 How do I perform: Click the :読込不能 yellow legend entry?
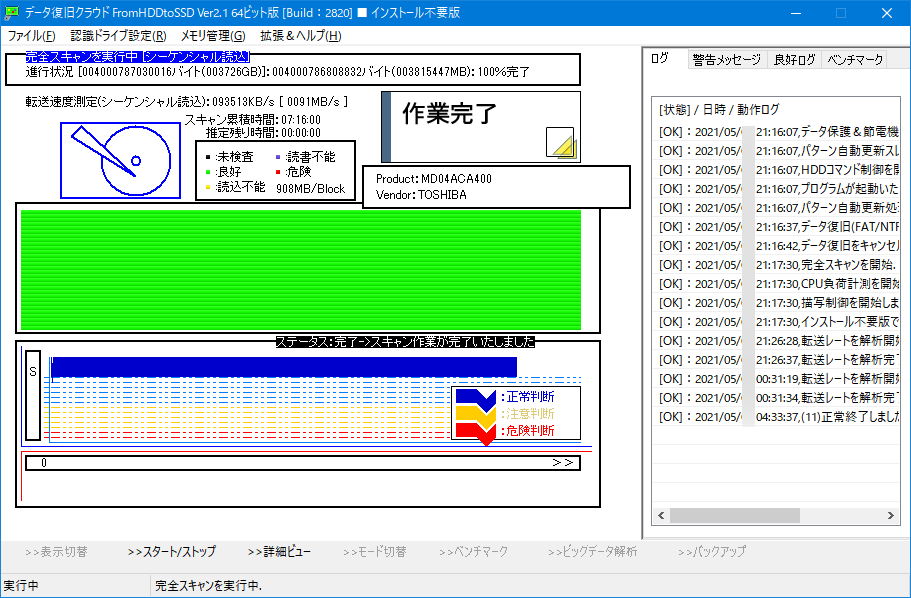point(235,187)
